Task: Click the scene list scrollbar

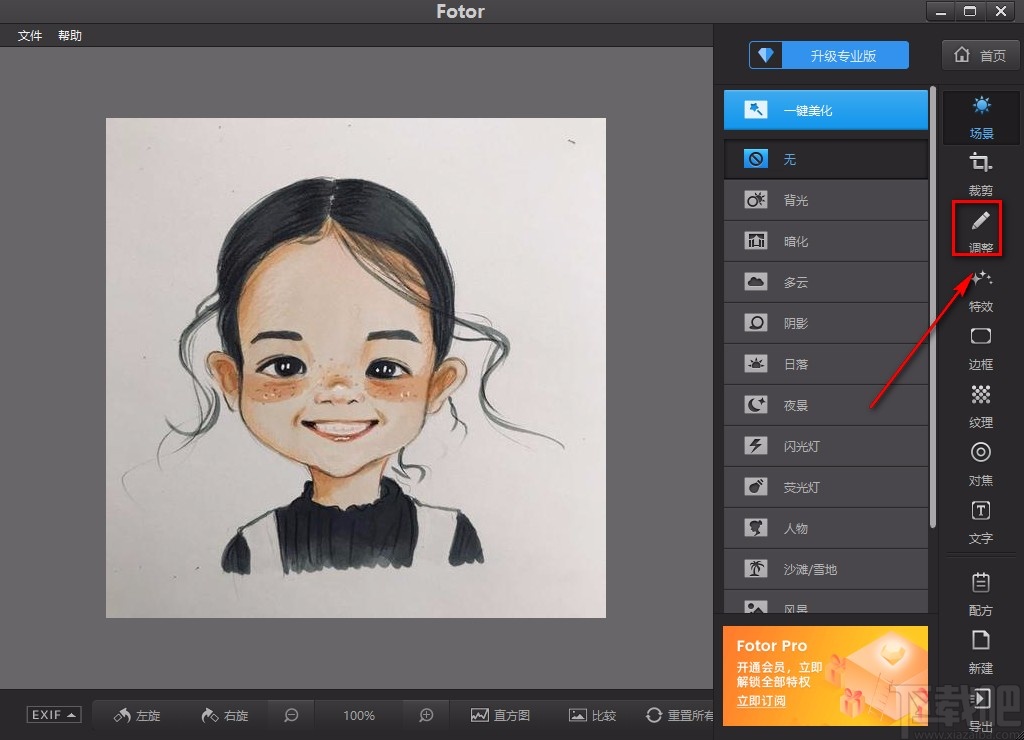Action: point(933,307)
